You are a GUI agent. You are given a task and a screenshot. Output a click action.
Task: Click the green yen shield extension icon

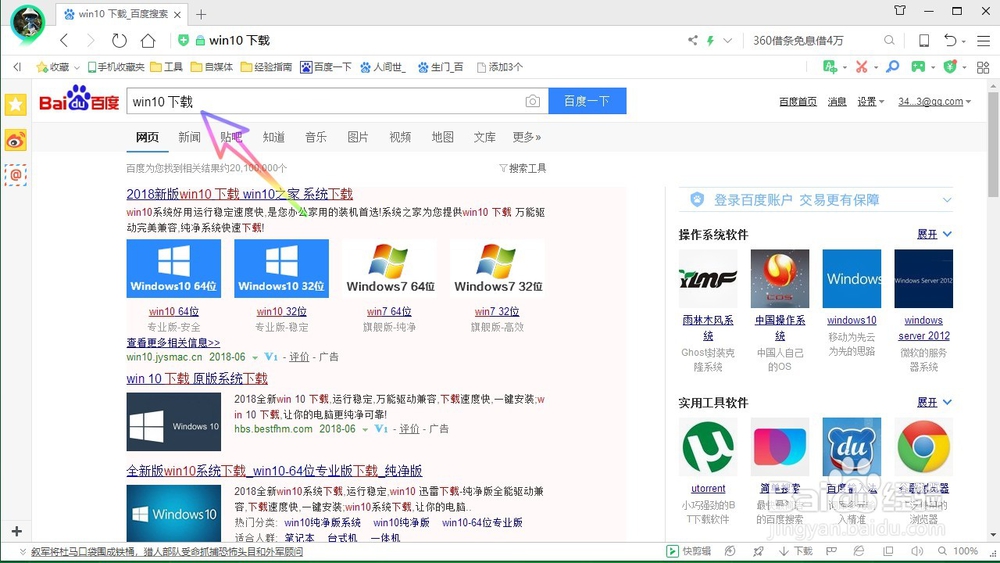click(950, 66)
